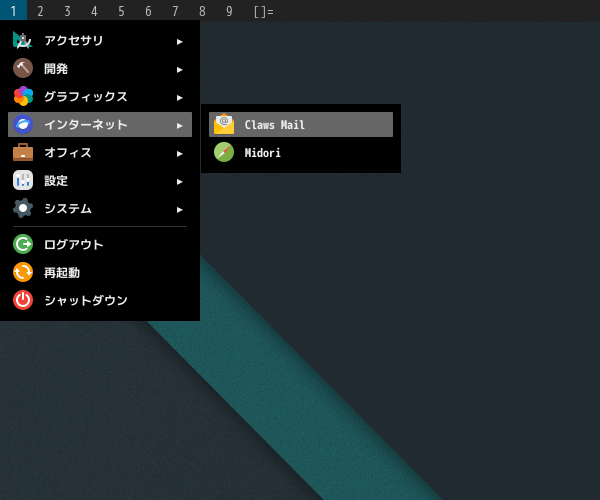The width and height of the screenshot is (600, 500).
Task: Expand the 開発 submenu arrow
Action: point(179,70)
